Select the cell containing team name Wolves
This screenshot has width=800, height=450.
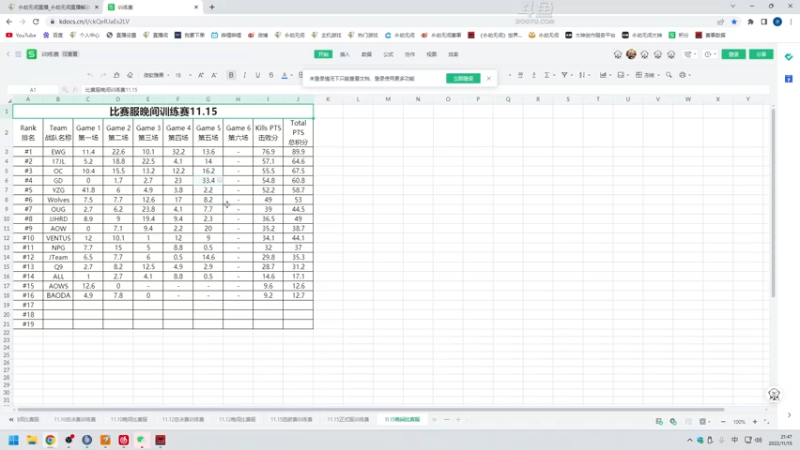click(x=58, y=199)
